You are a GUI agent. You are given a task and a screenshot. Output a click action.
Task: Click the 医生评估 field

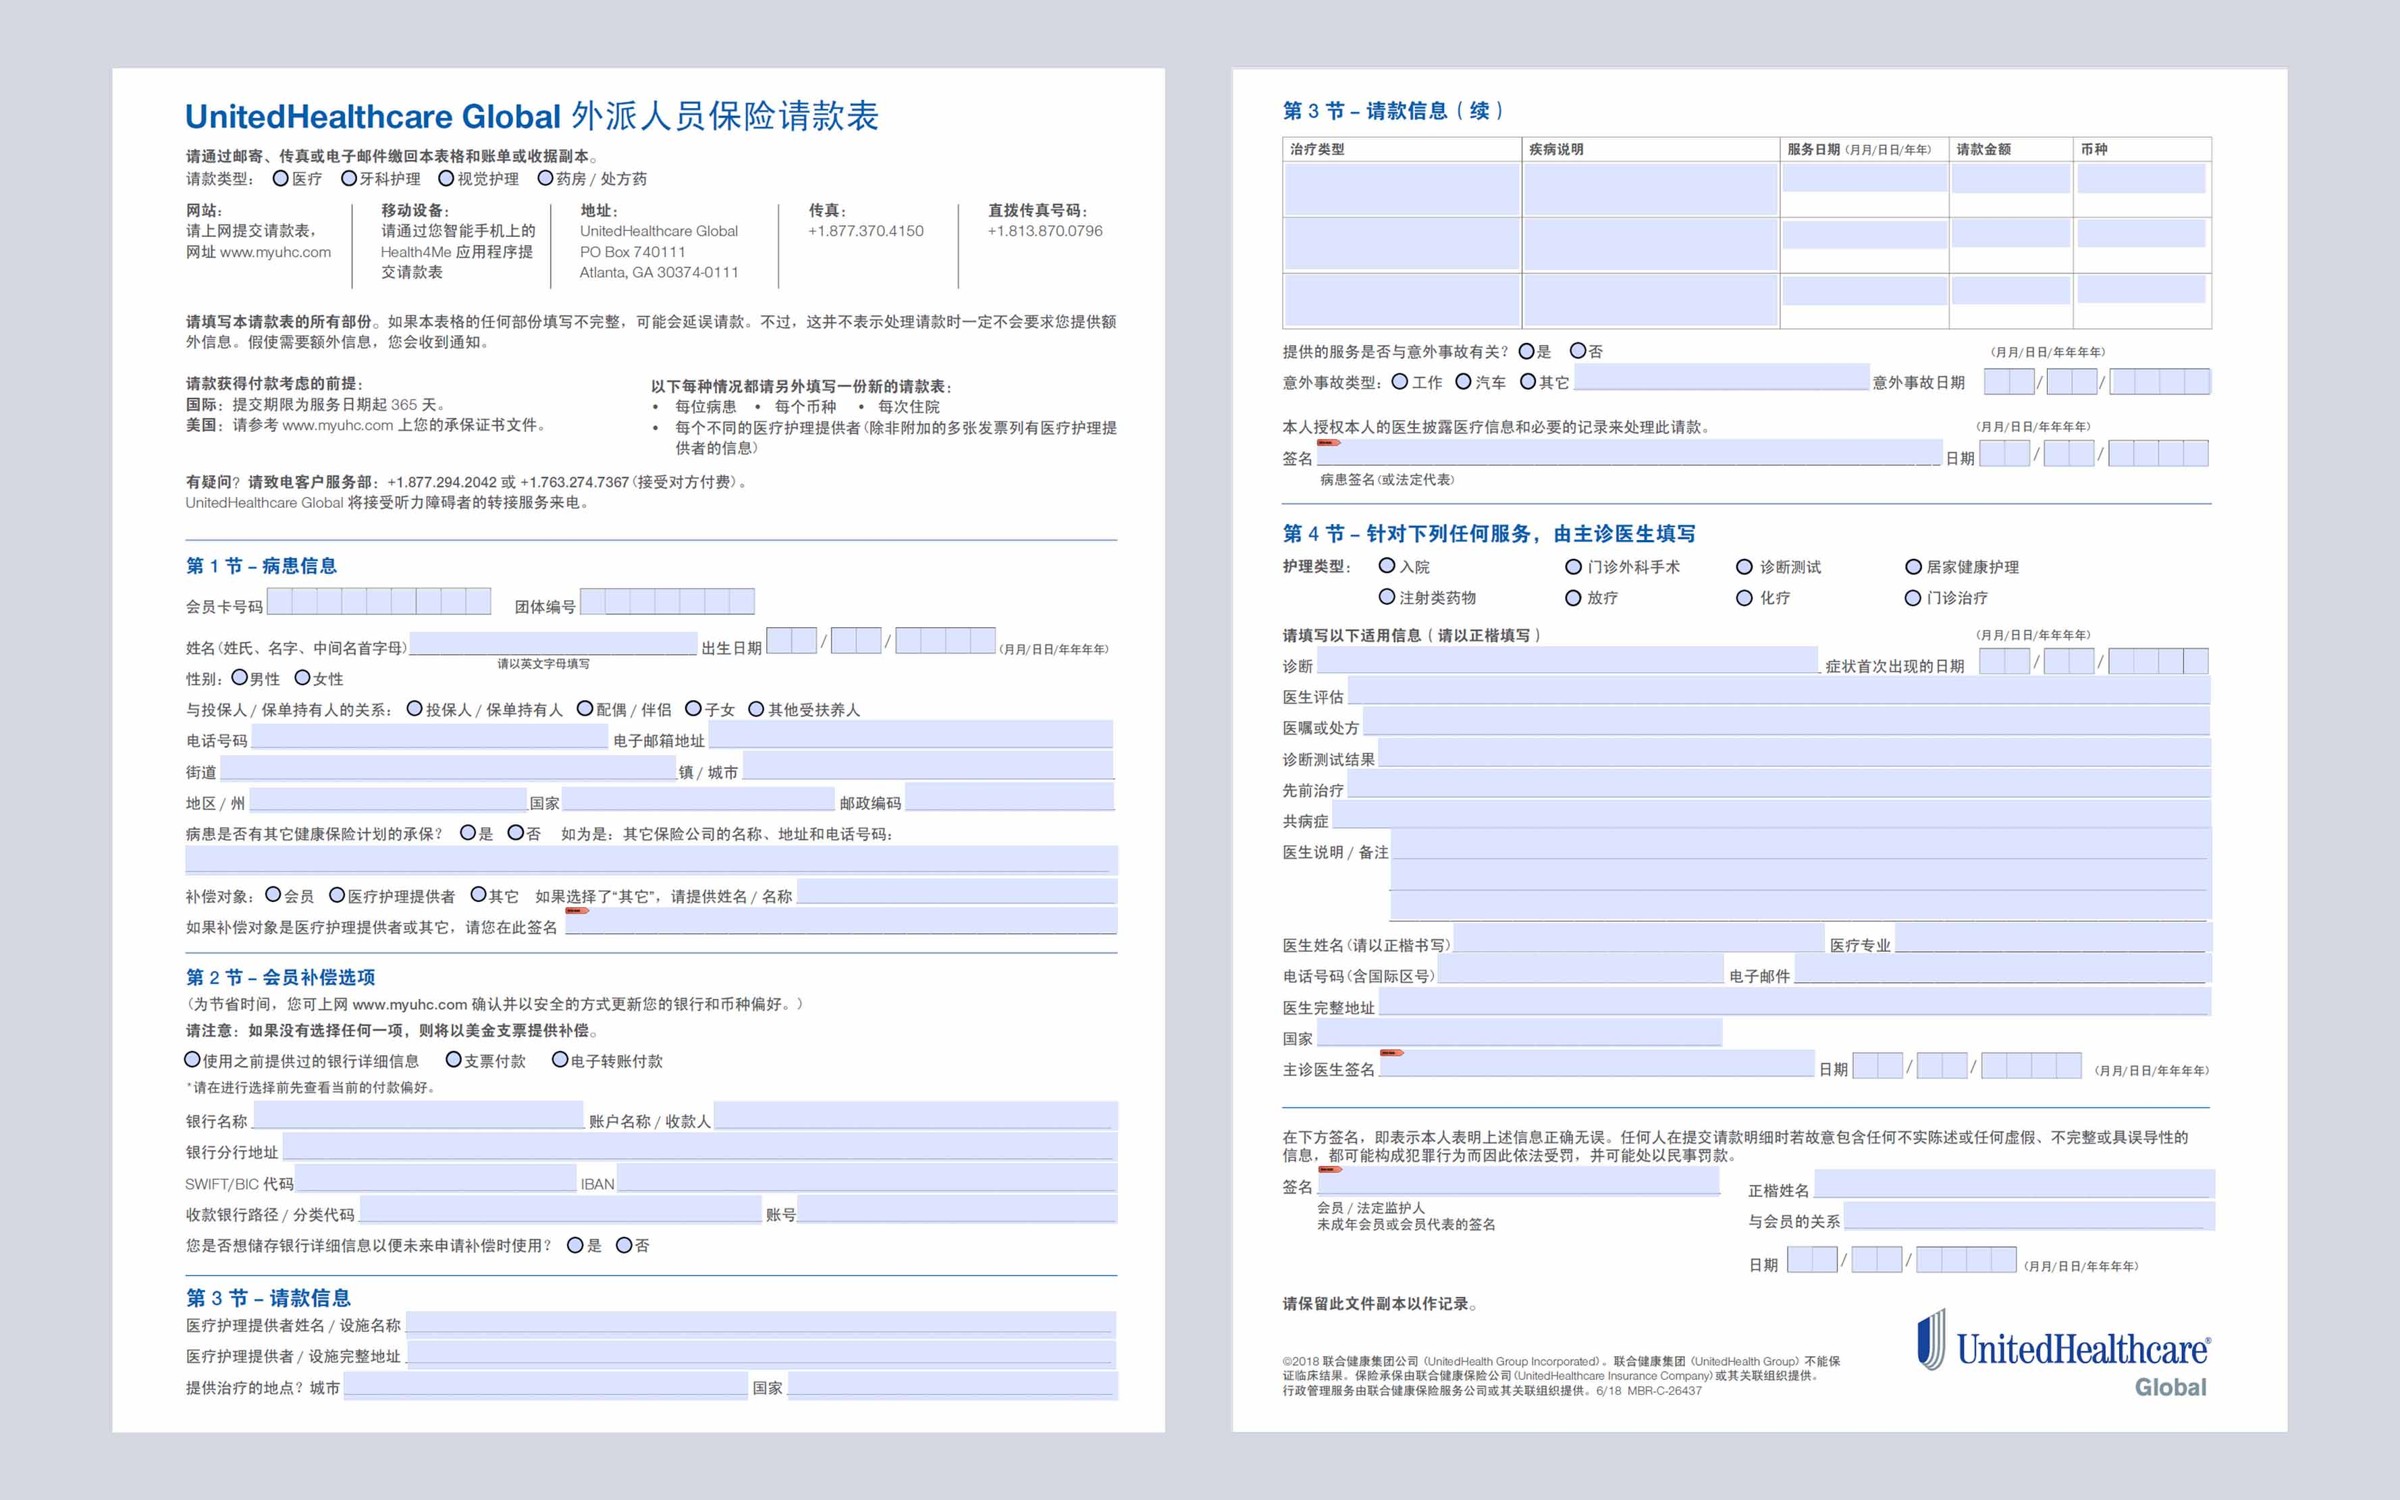pyautogui.click(x=1778, y=691)
